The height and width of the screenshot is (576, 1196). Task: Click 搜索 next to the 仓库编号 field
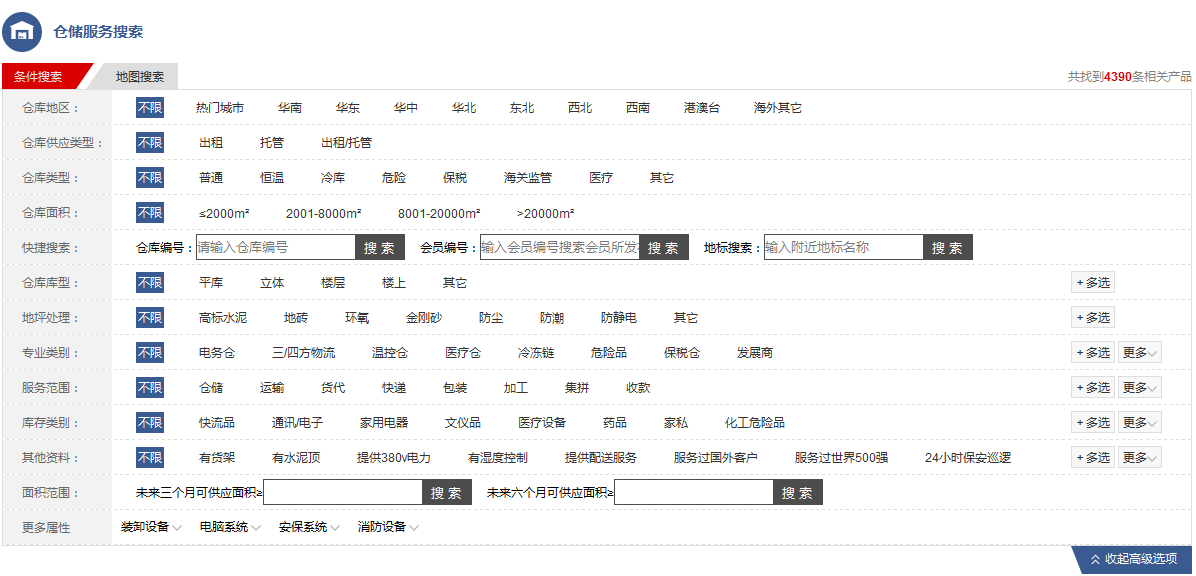(379, 248)
